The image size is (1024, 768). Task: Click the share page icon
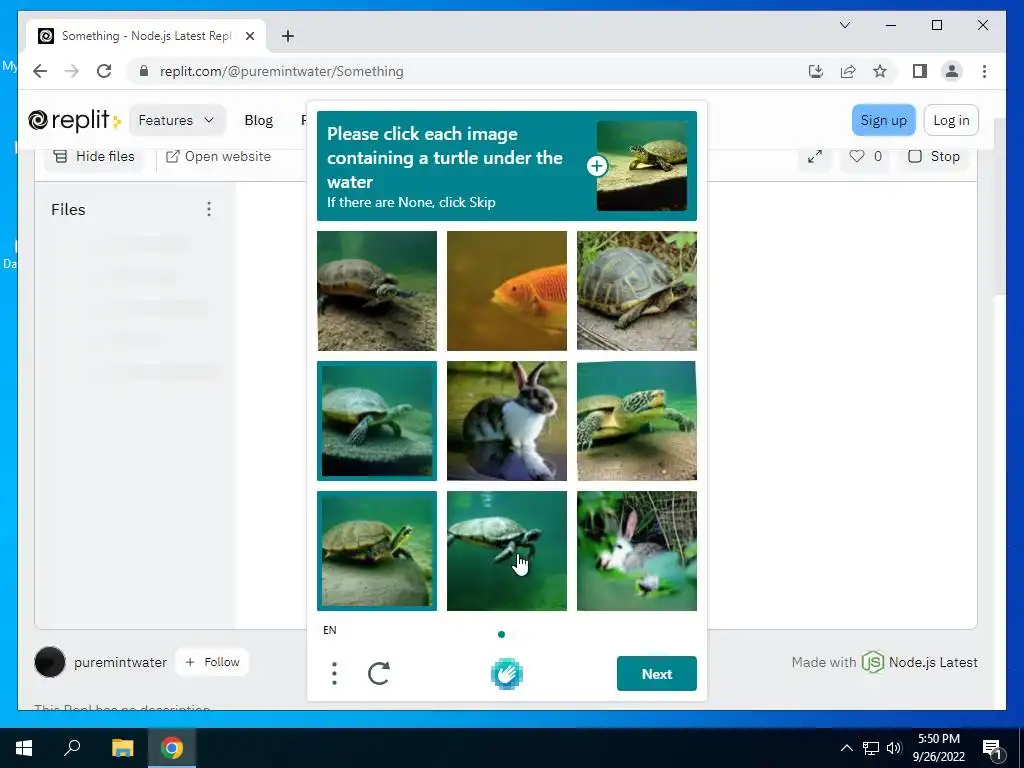(848, 71)
